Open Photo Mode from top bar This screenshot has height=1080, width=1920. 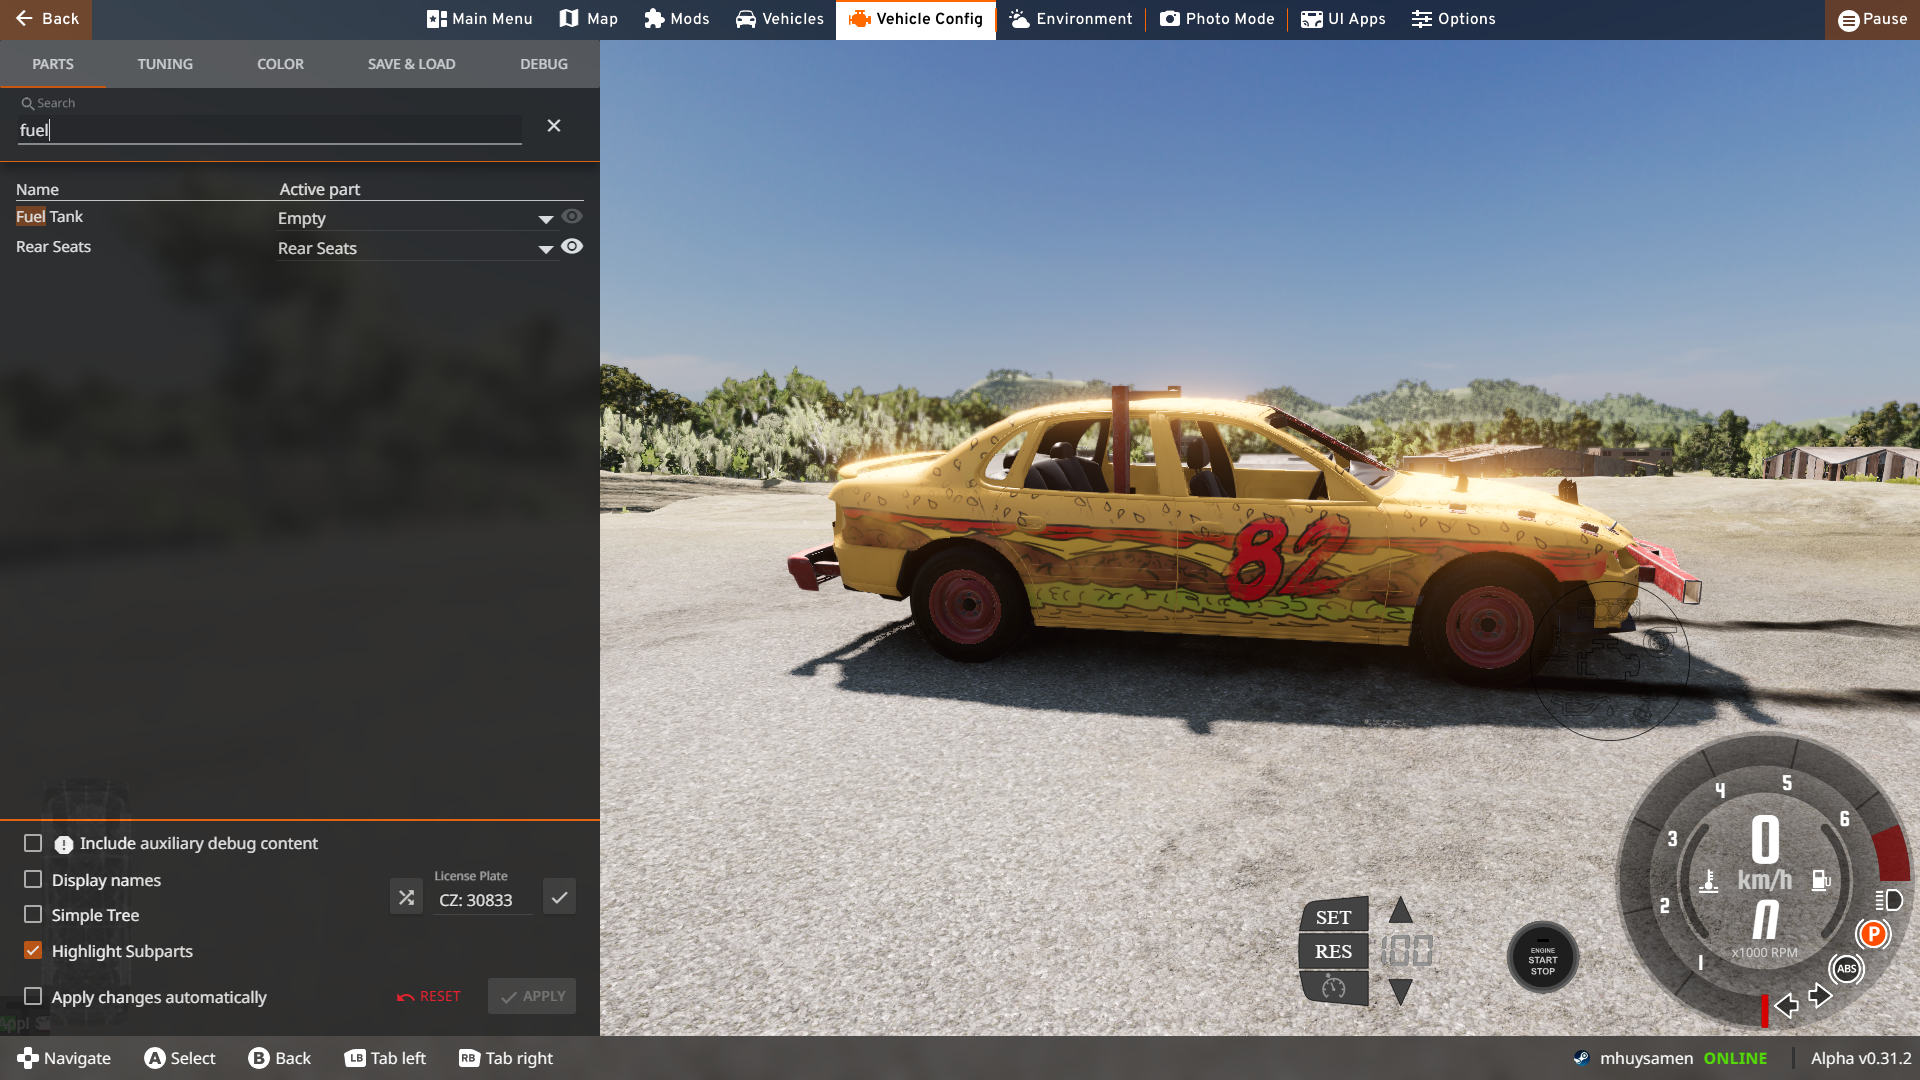click(x=1217, y=19)
